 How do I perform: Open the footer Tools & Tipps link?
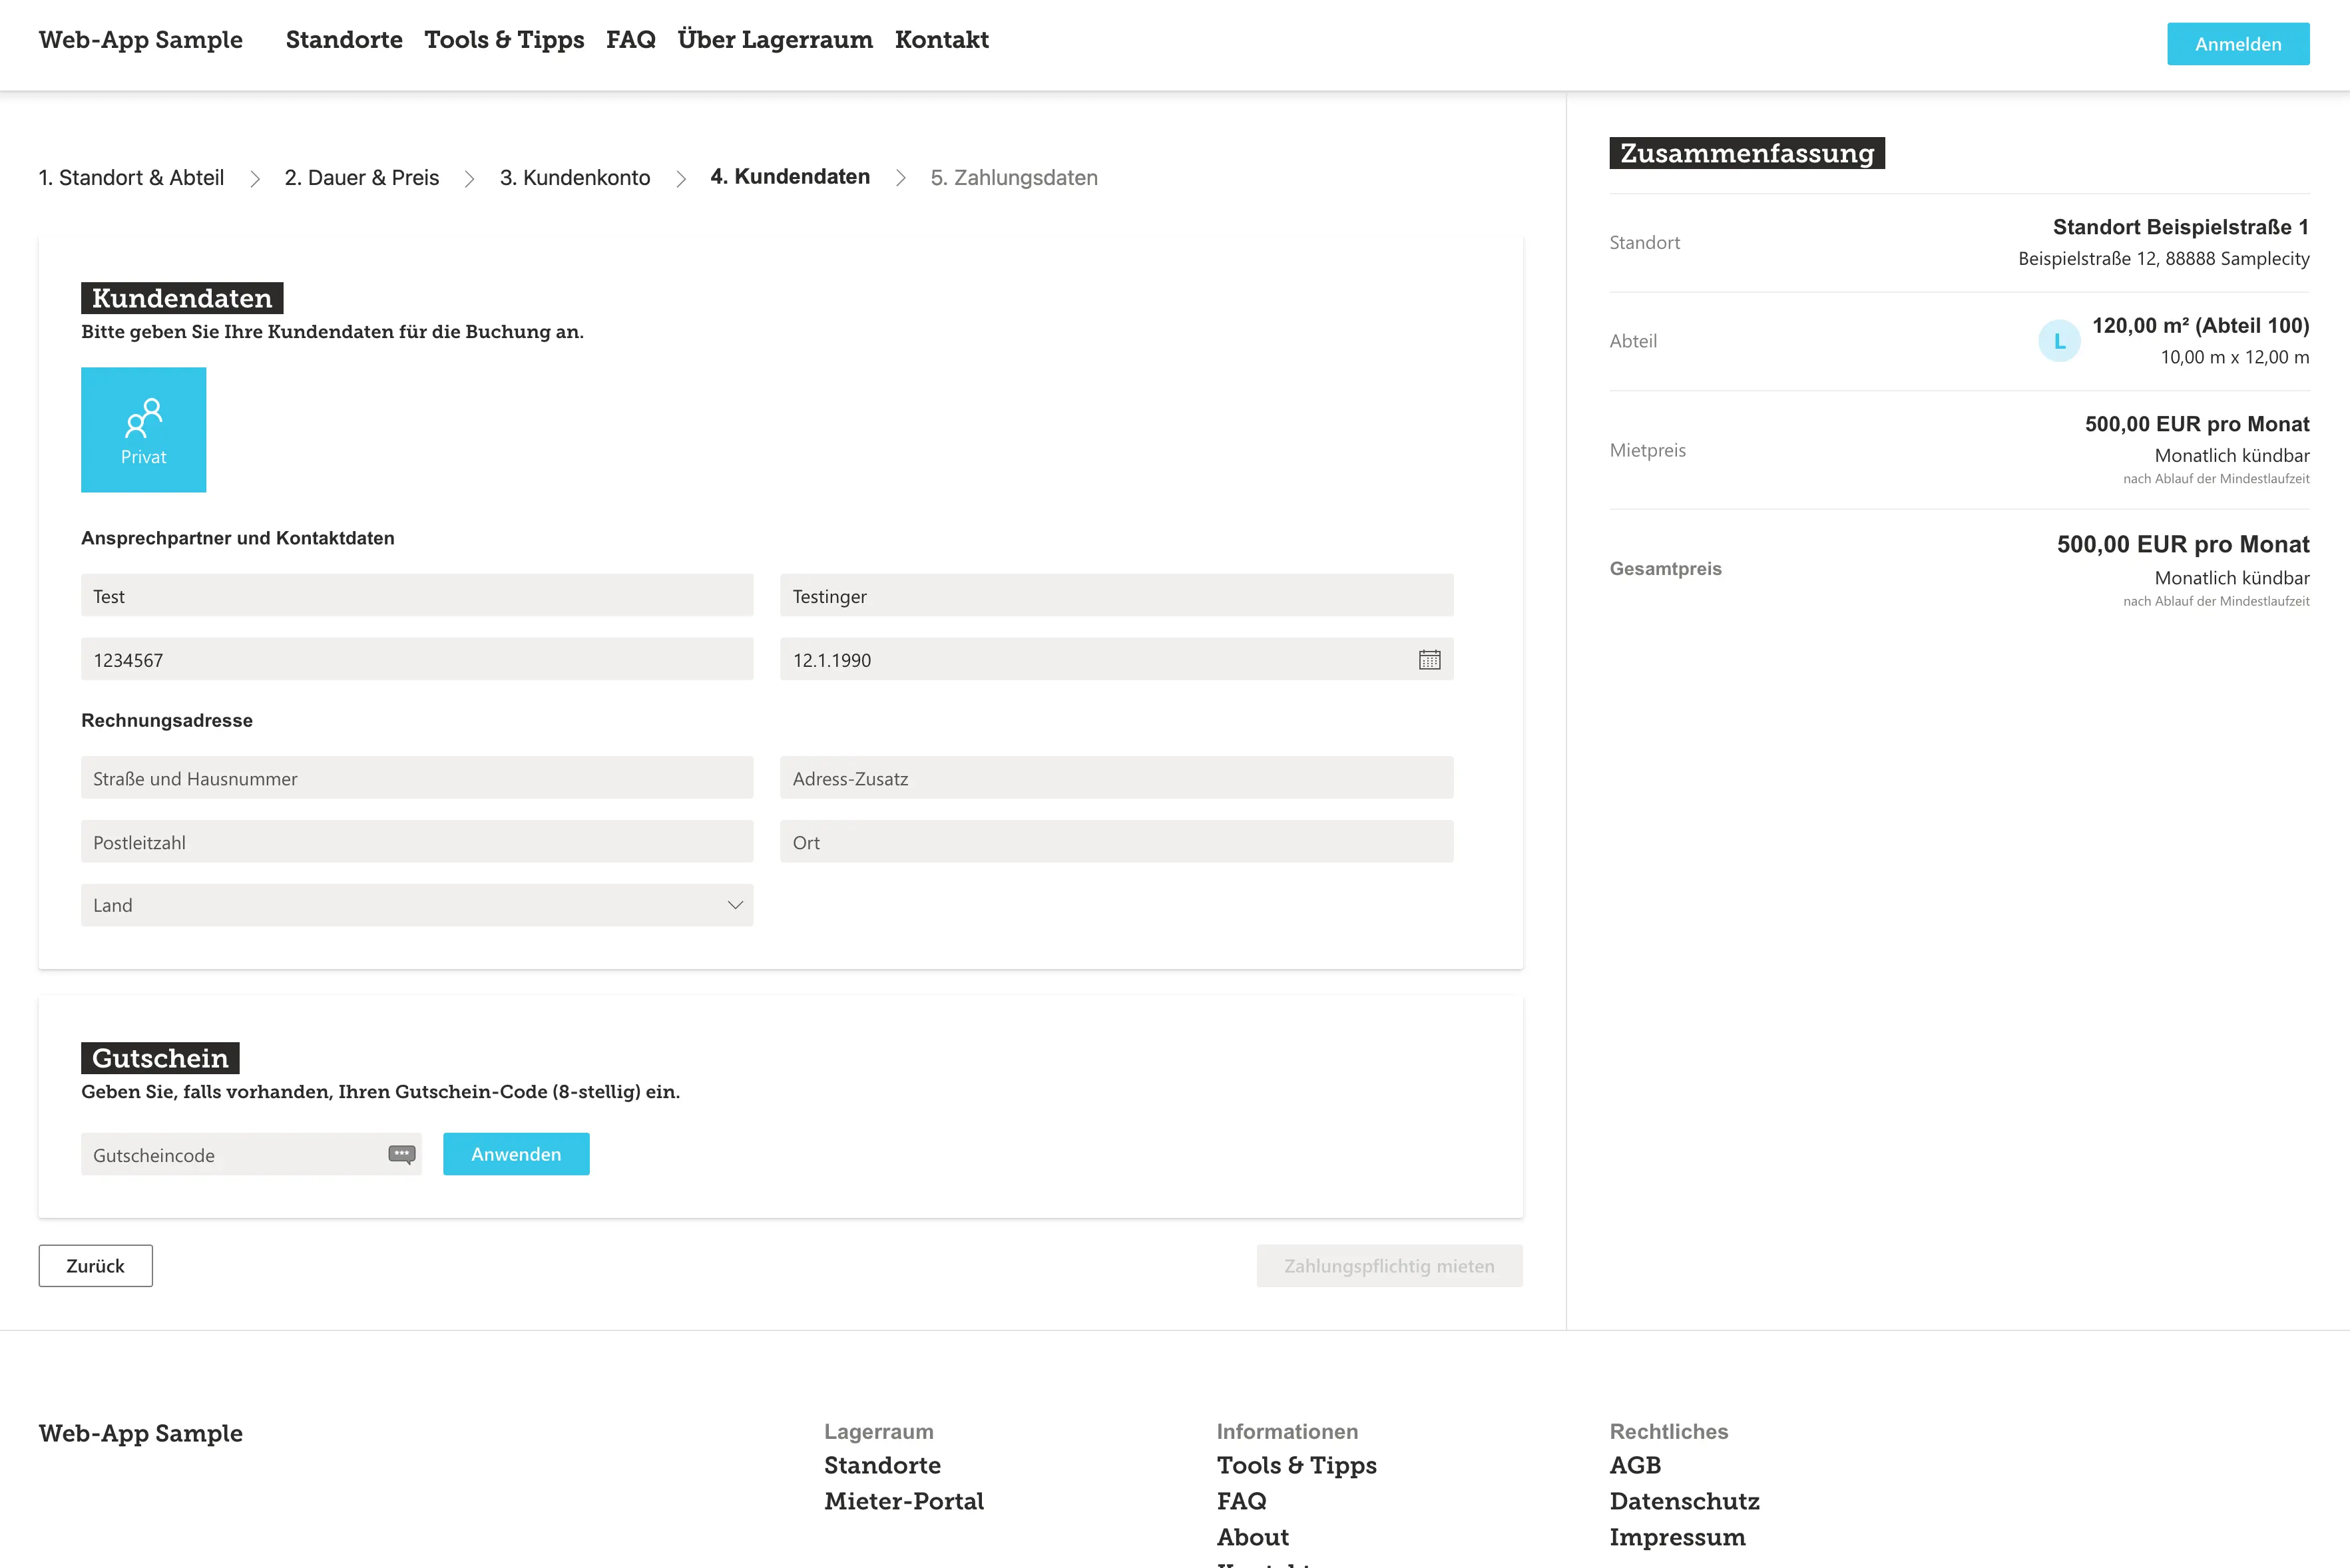click(1296, 1466)
